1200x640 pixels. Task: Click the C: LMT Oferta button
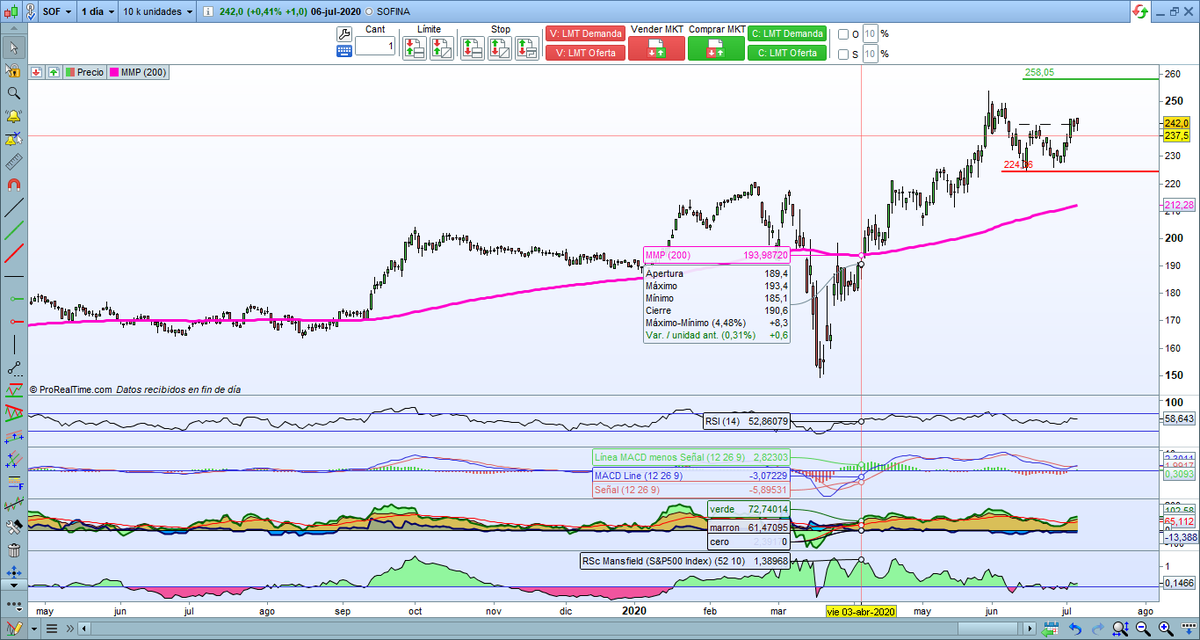coord(787,53)
